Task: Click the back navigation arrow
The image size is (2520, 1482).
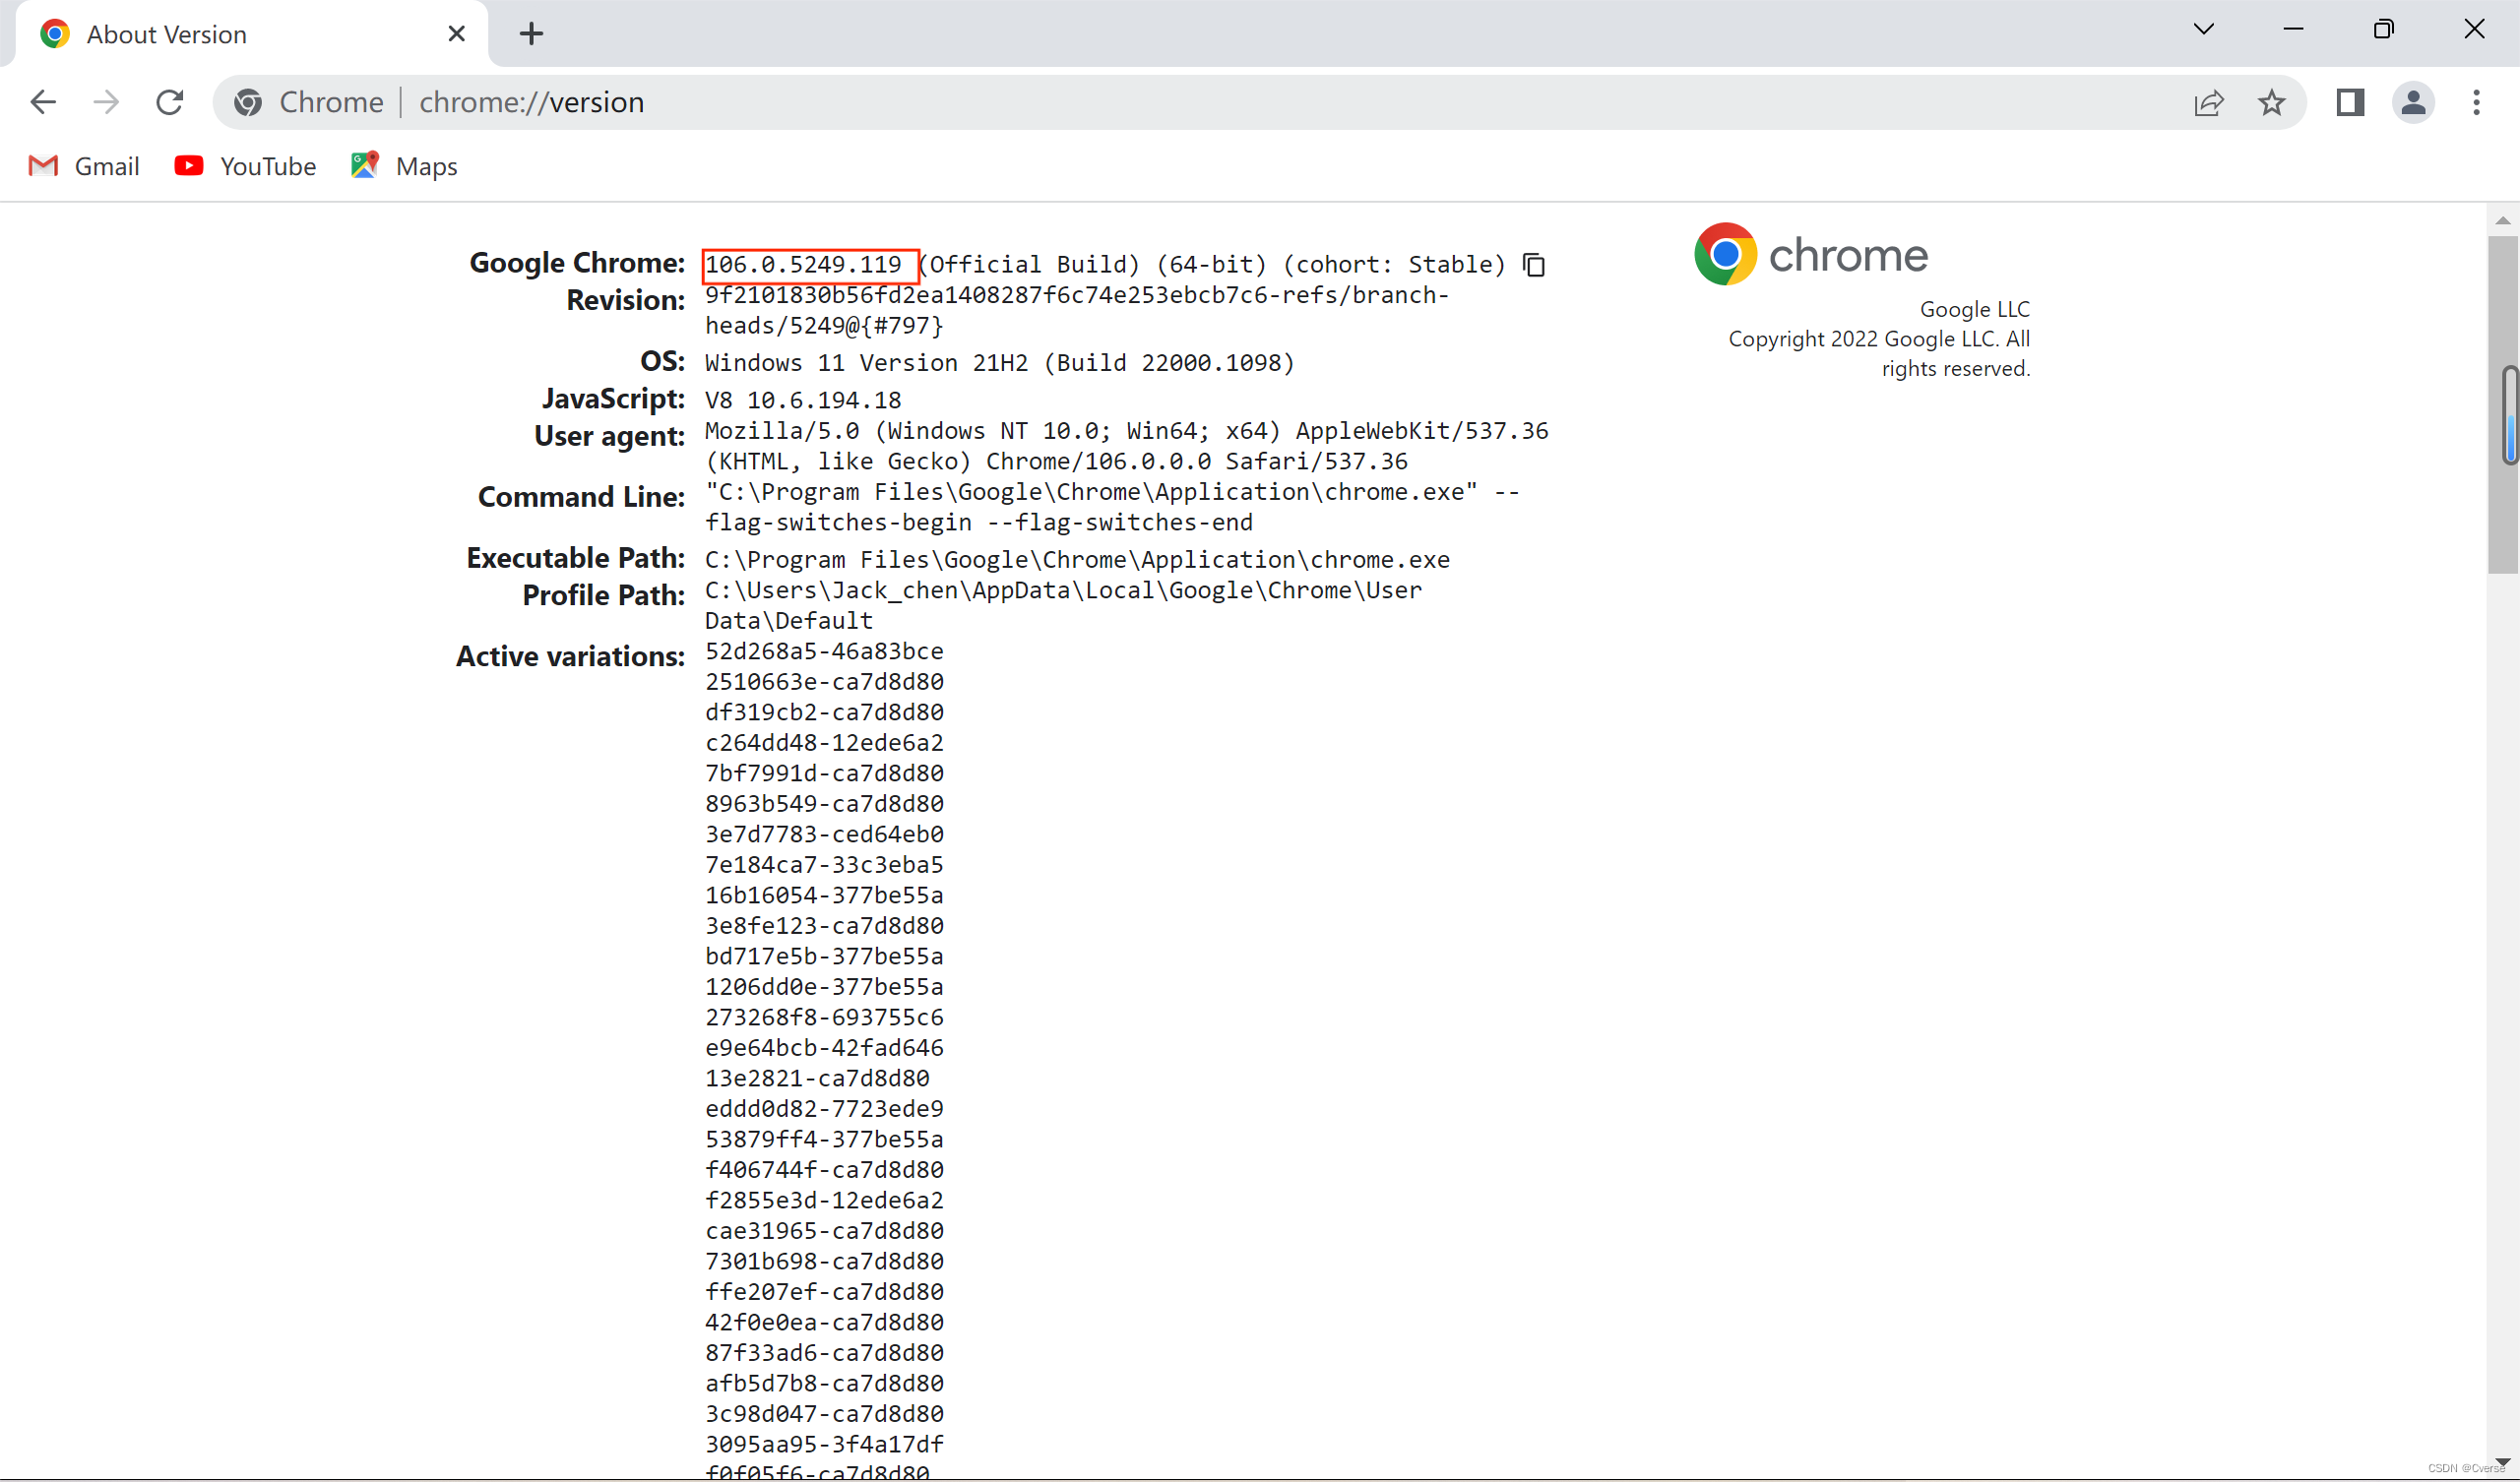Action: pos(43,102)
